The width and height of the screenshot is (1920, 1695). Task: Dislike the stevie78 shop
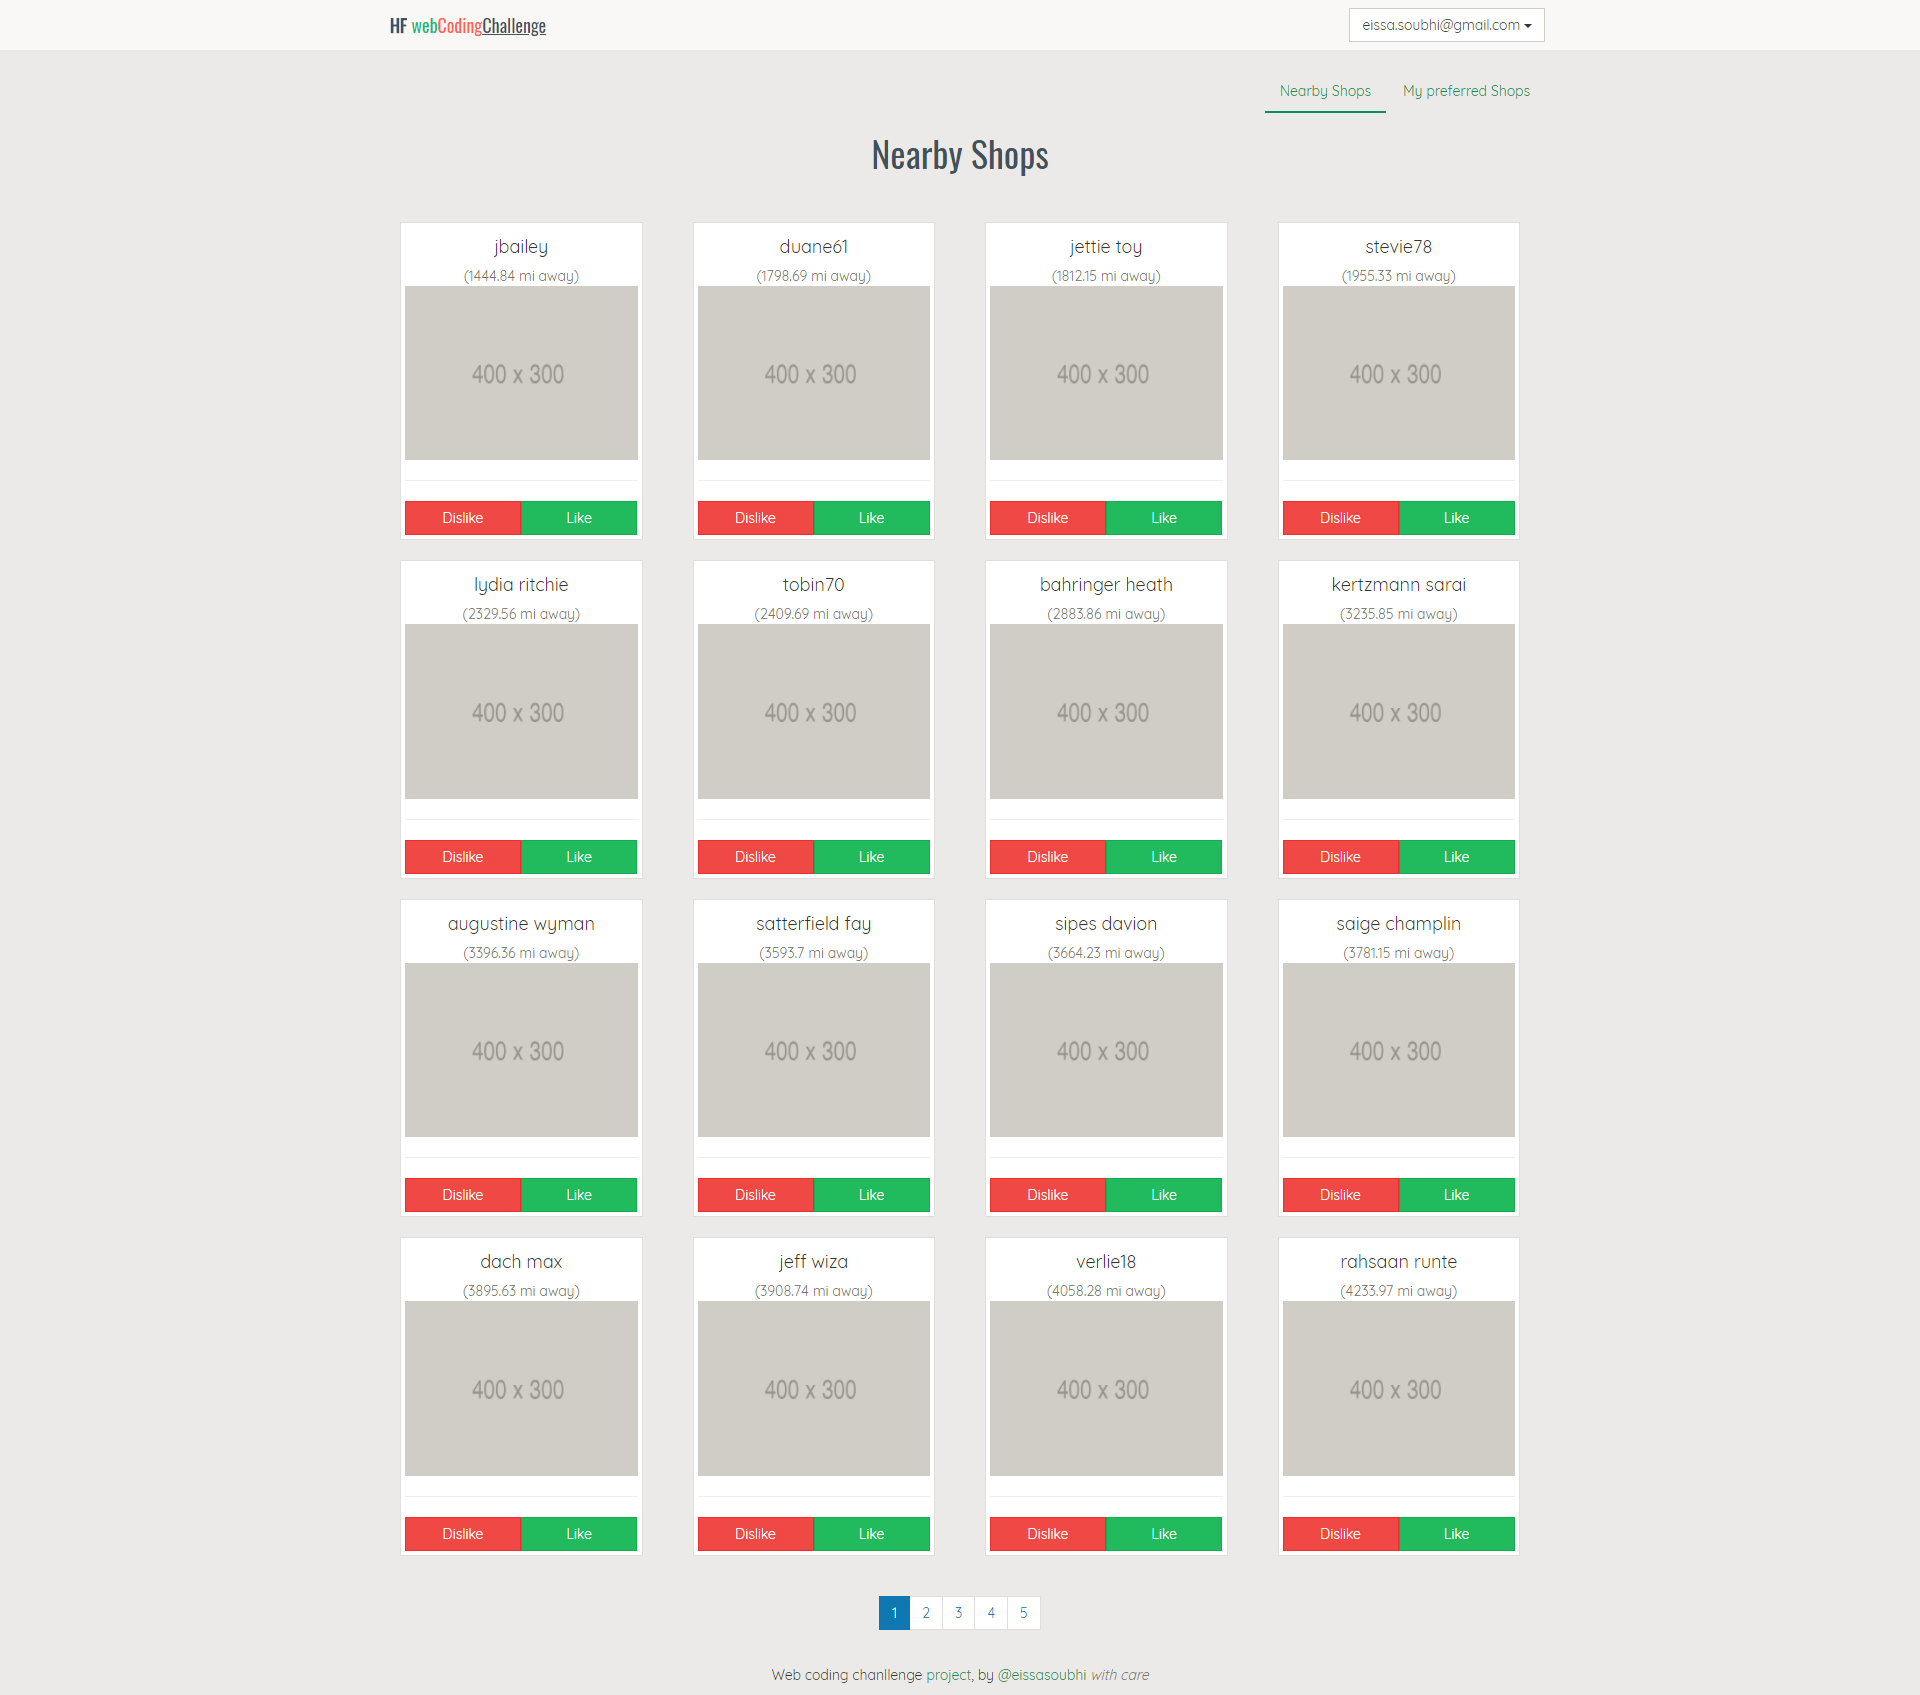point(1339,518)
